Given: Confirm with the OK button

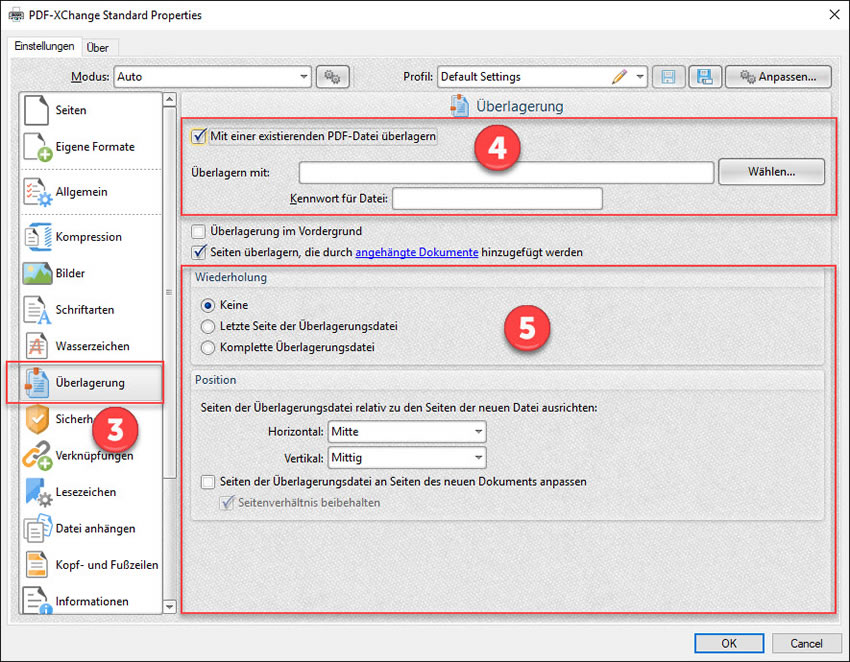Looking at the screenshot, I should click(729, 643).
